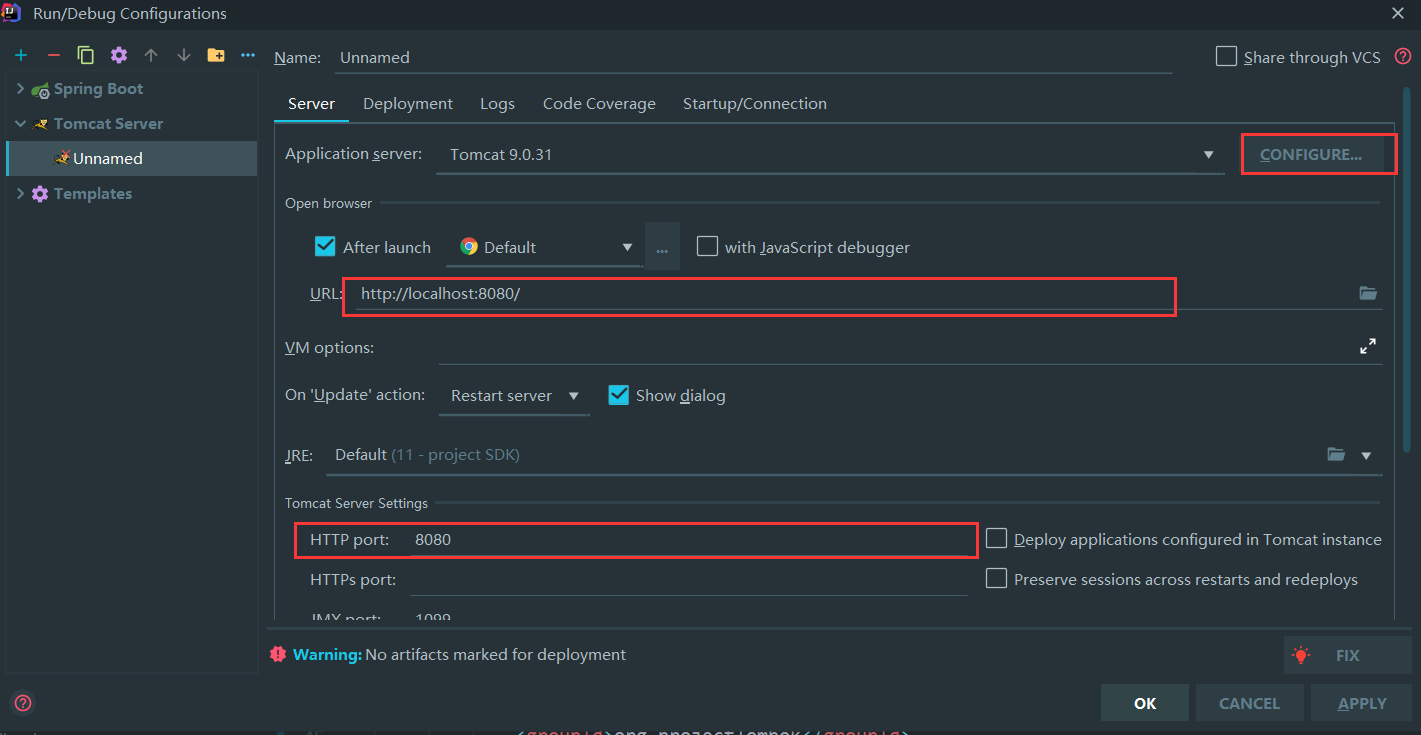Viewport: 1421px width, 735px height.
Task: Click the CONFIGURE button
Action: (x=1317, y=154)
